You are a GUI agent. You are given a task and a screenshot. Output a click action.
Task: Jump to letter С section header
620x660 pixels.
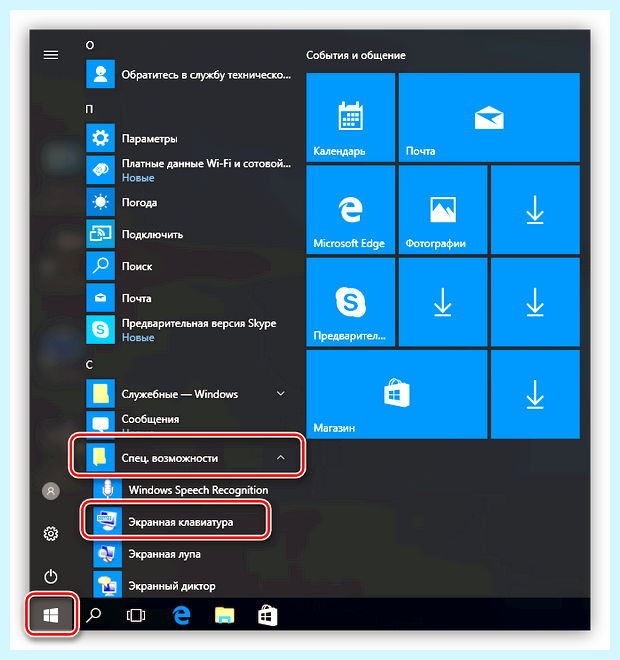click(x=89, y=365)
